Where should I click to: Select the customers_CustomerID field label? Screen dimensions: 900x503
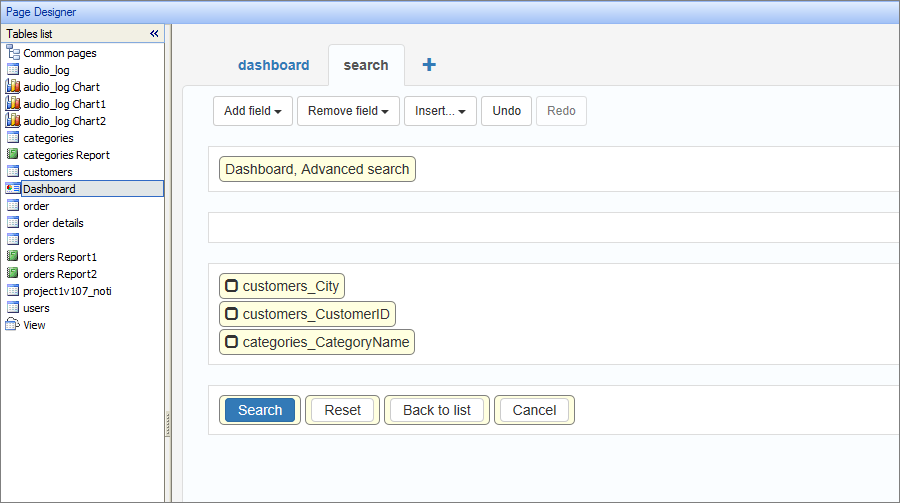pyautogui.click(x=316, y=314)
